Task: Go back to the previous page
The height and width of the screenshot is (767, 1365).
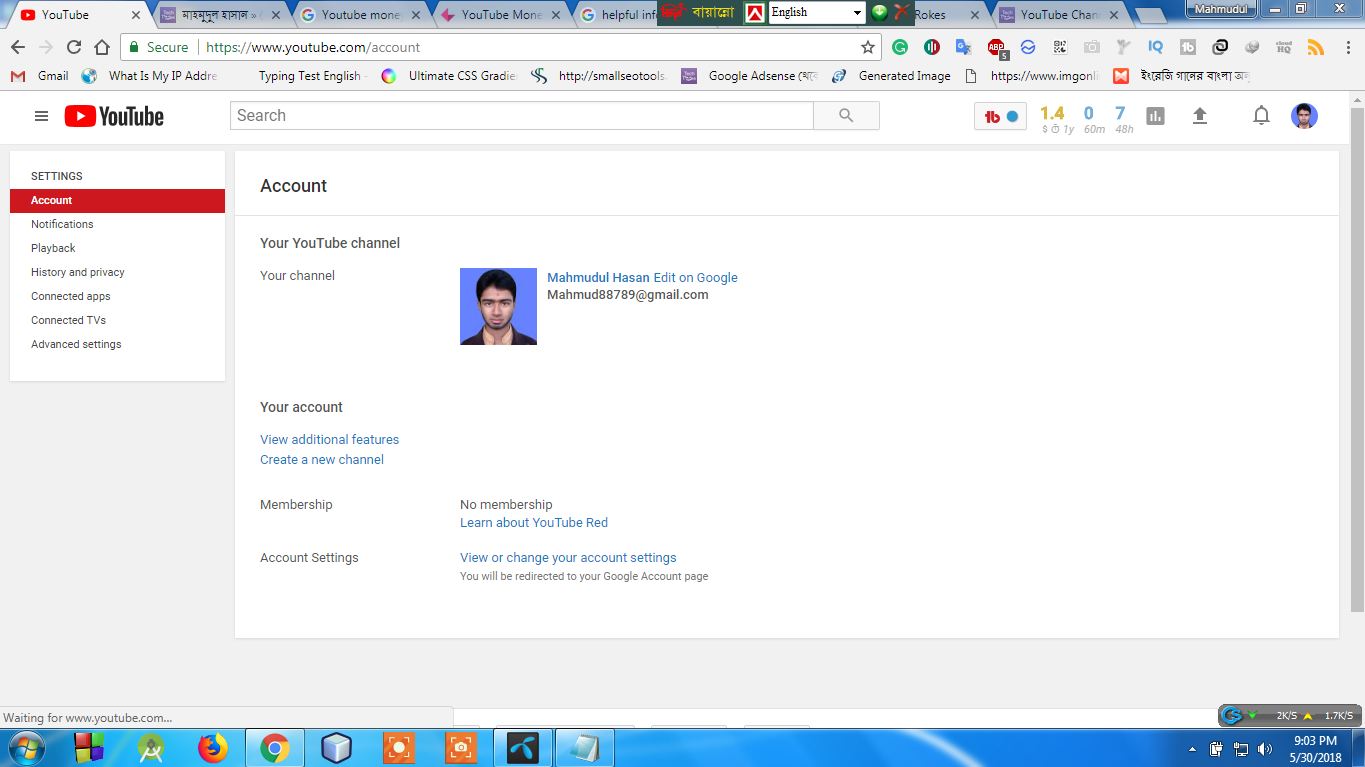Action: click(17, 47)
